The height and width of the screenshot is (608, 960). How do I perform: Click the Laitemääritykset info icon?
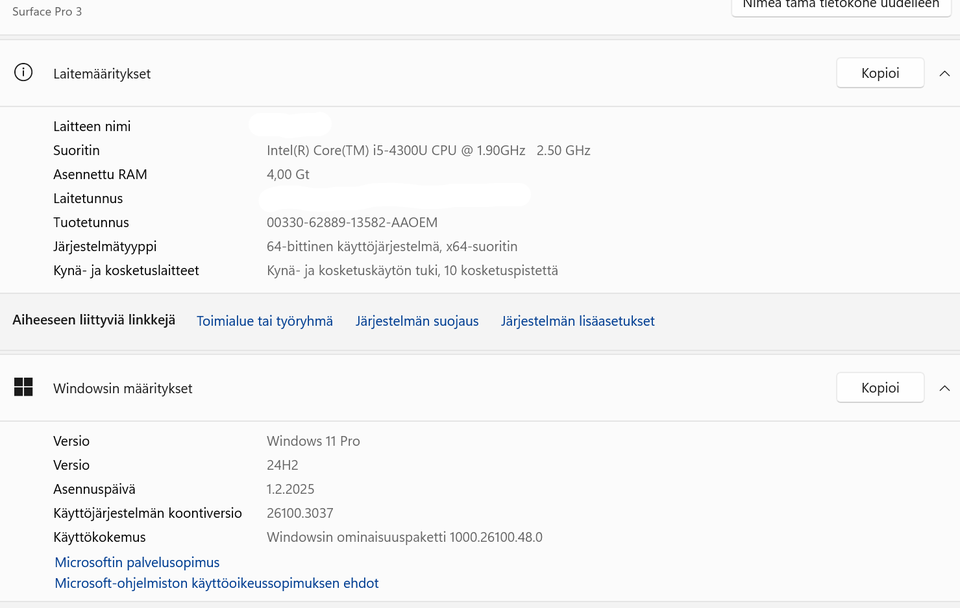[x=23, y=73]
